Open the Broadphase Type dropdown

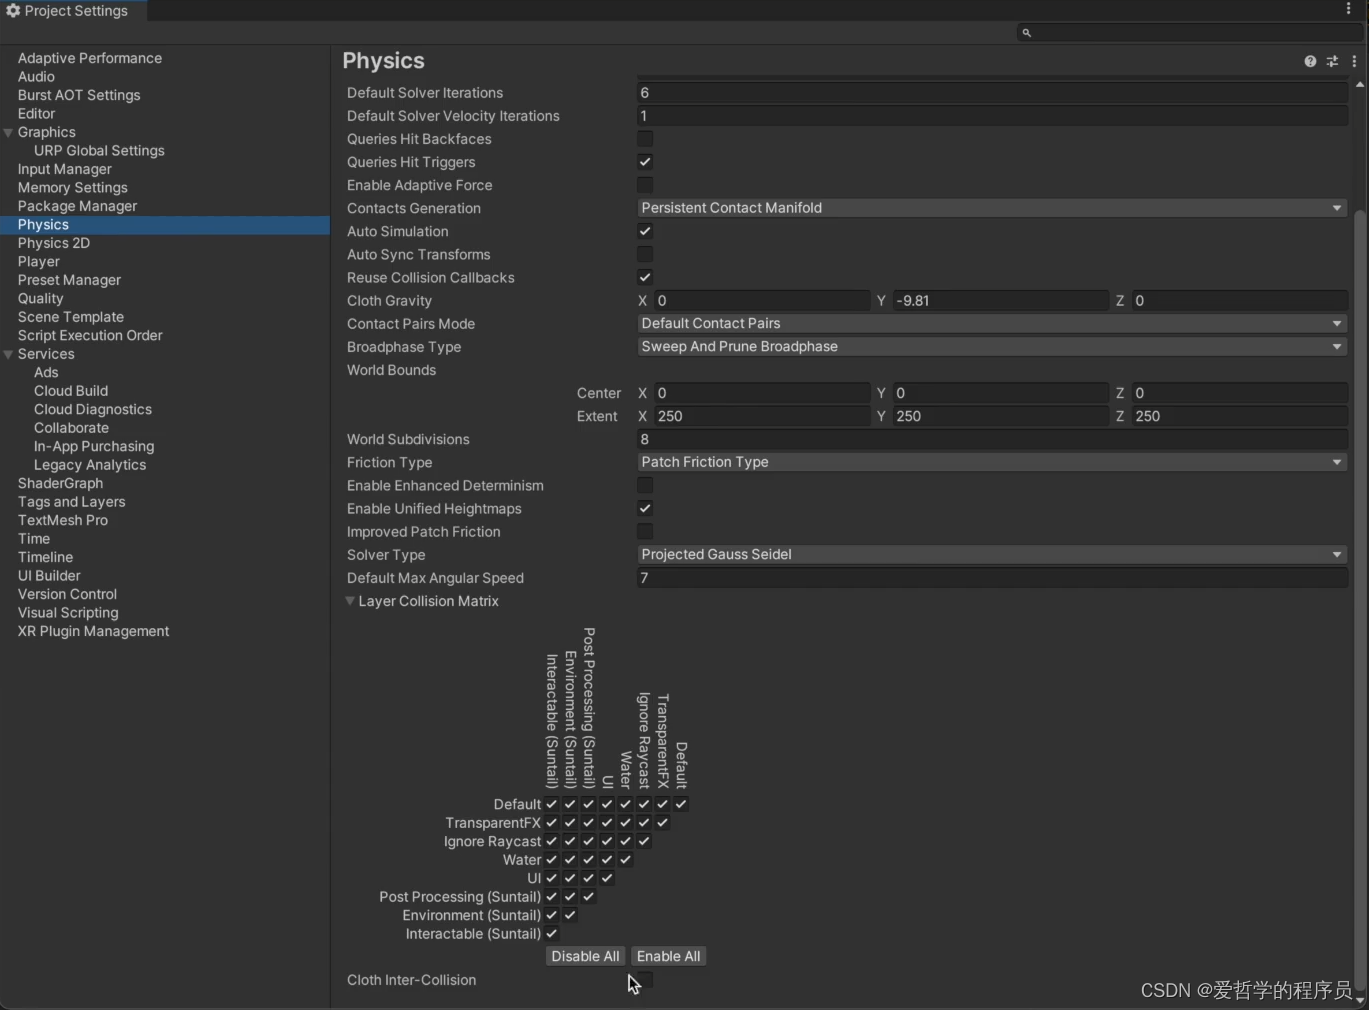point(991,346)
